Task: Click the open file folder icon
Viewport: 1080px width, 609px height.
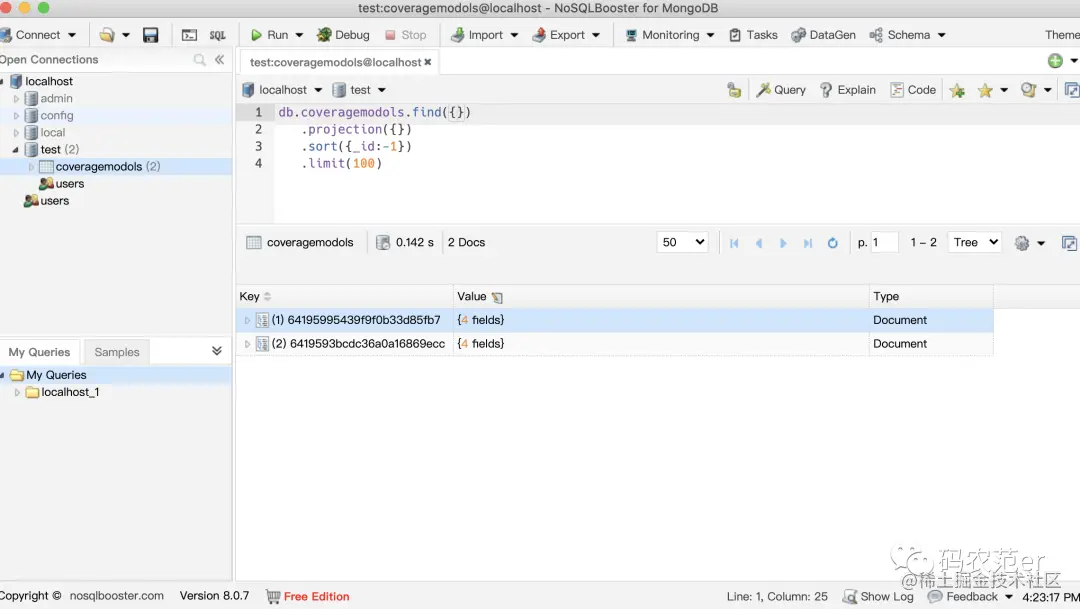Action: click(x=107, y=35)
